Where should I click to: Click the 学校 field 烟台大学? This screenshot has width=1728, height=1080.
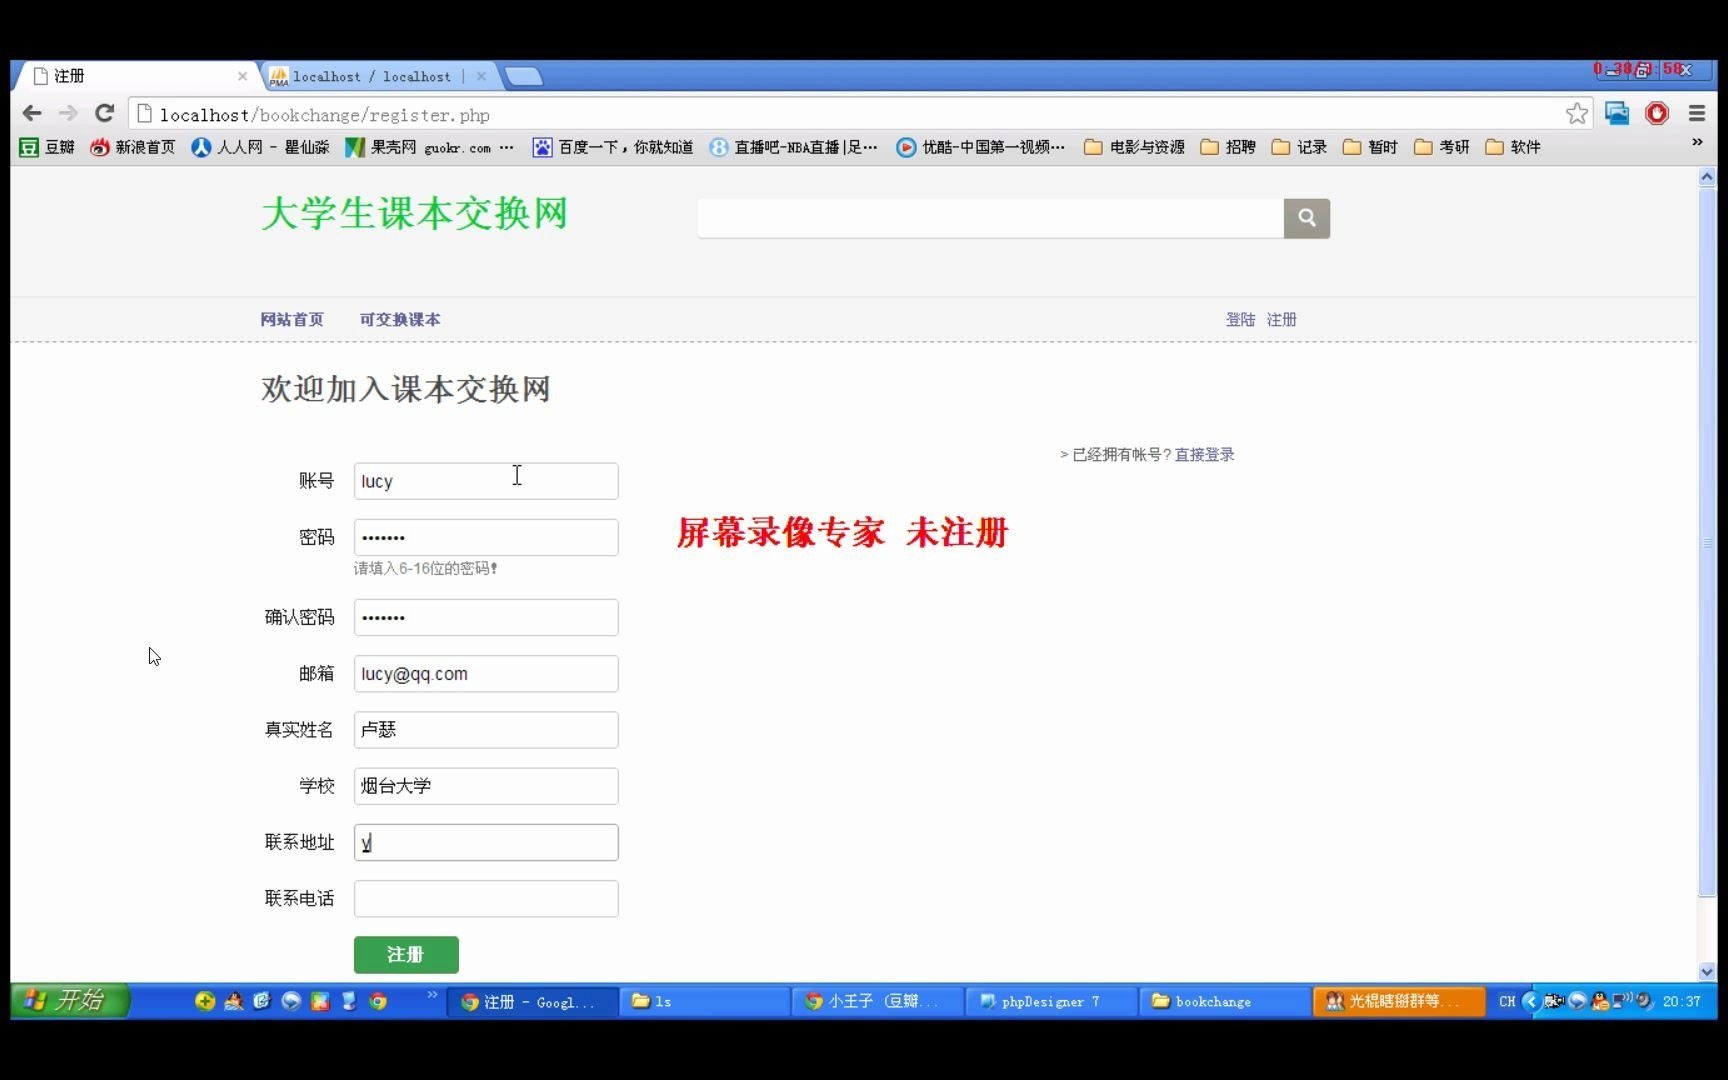pos(486,786)
